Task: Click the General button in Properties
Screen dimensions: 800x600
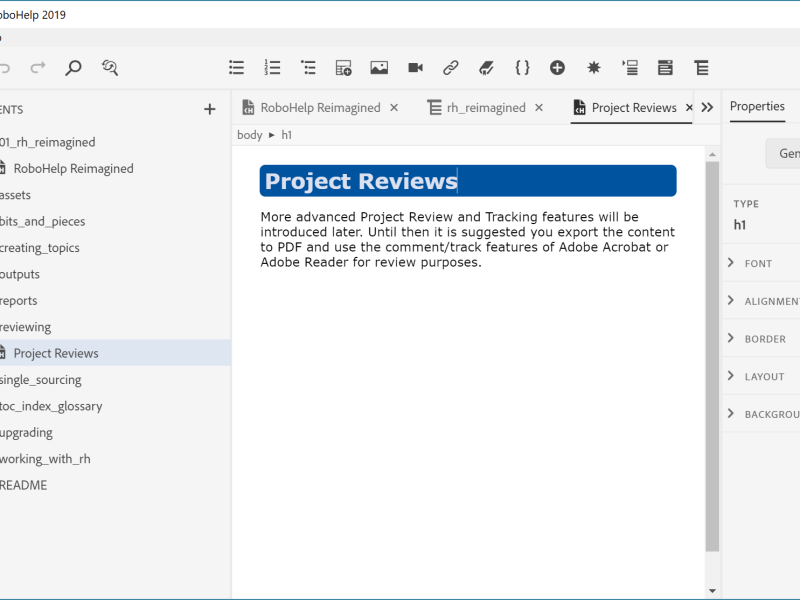Action: 783,154
